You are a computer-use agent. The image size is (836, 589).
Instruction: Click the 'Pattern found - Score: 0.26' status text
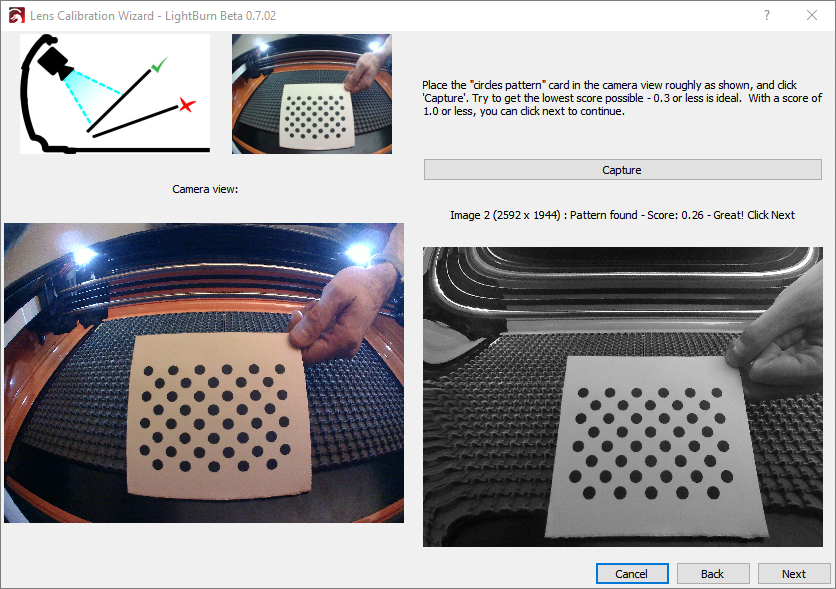coord(637,215)
